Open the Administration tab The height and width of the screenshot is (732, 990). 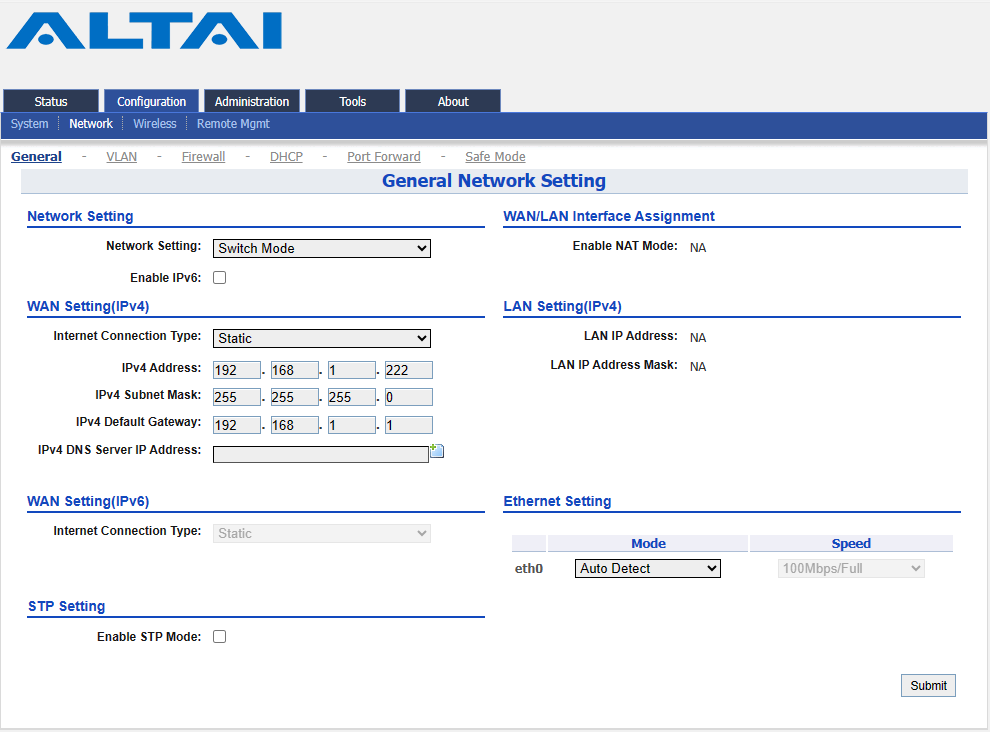point(252,101)
